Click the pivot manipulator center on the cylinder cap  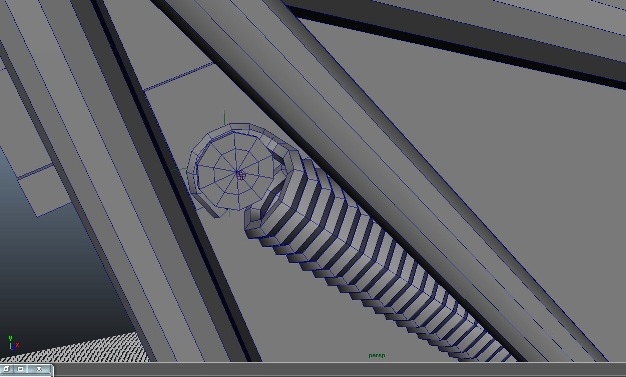pyautogui.click(x=240, y=174)
